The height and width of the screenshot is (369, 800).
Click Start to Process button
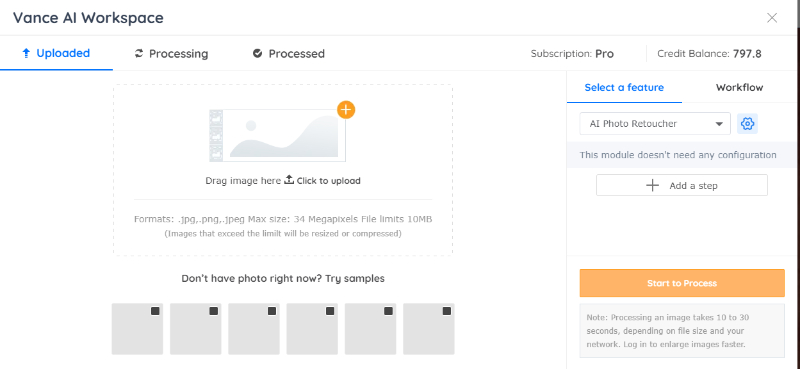tap(682, 283)
